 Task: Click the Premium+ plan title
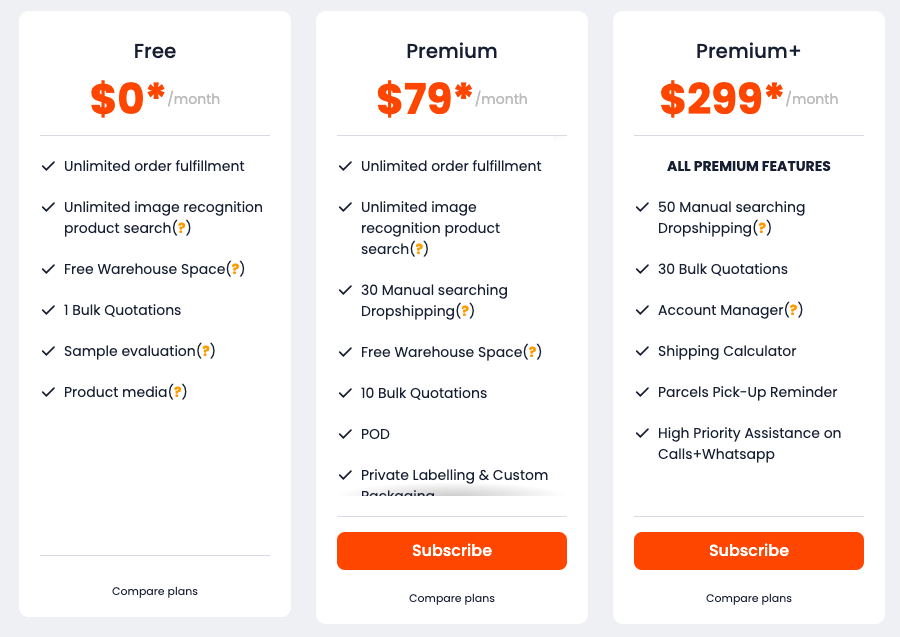tap(749, 51)
